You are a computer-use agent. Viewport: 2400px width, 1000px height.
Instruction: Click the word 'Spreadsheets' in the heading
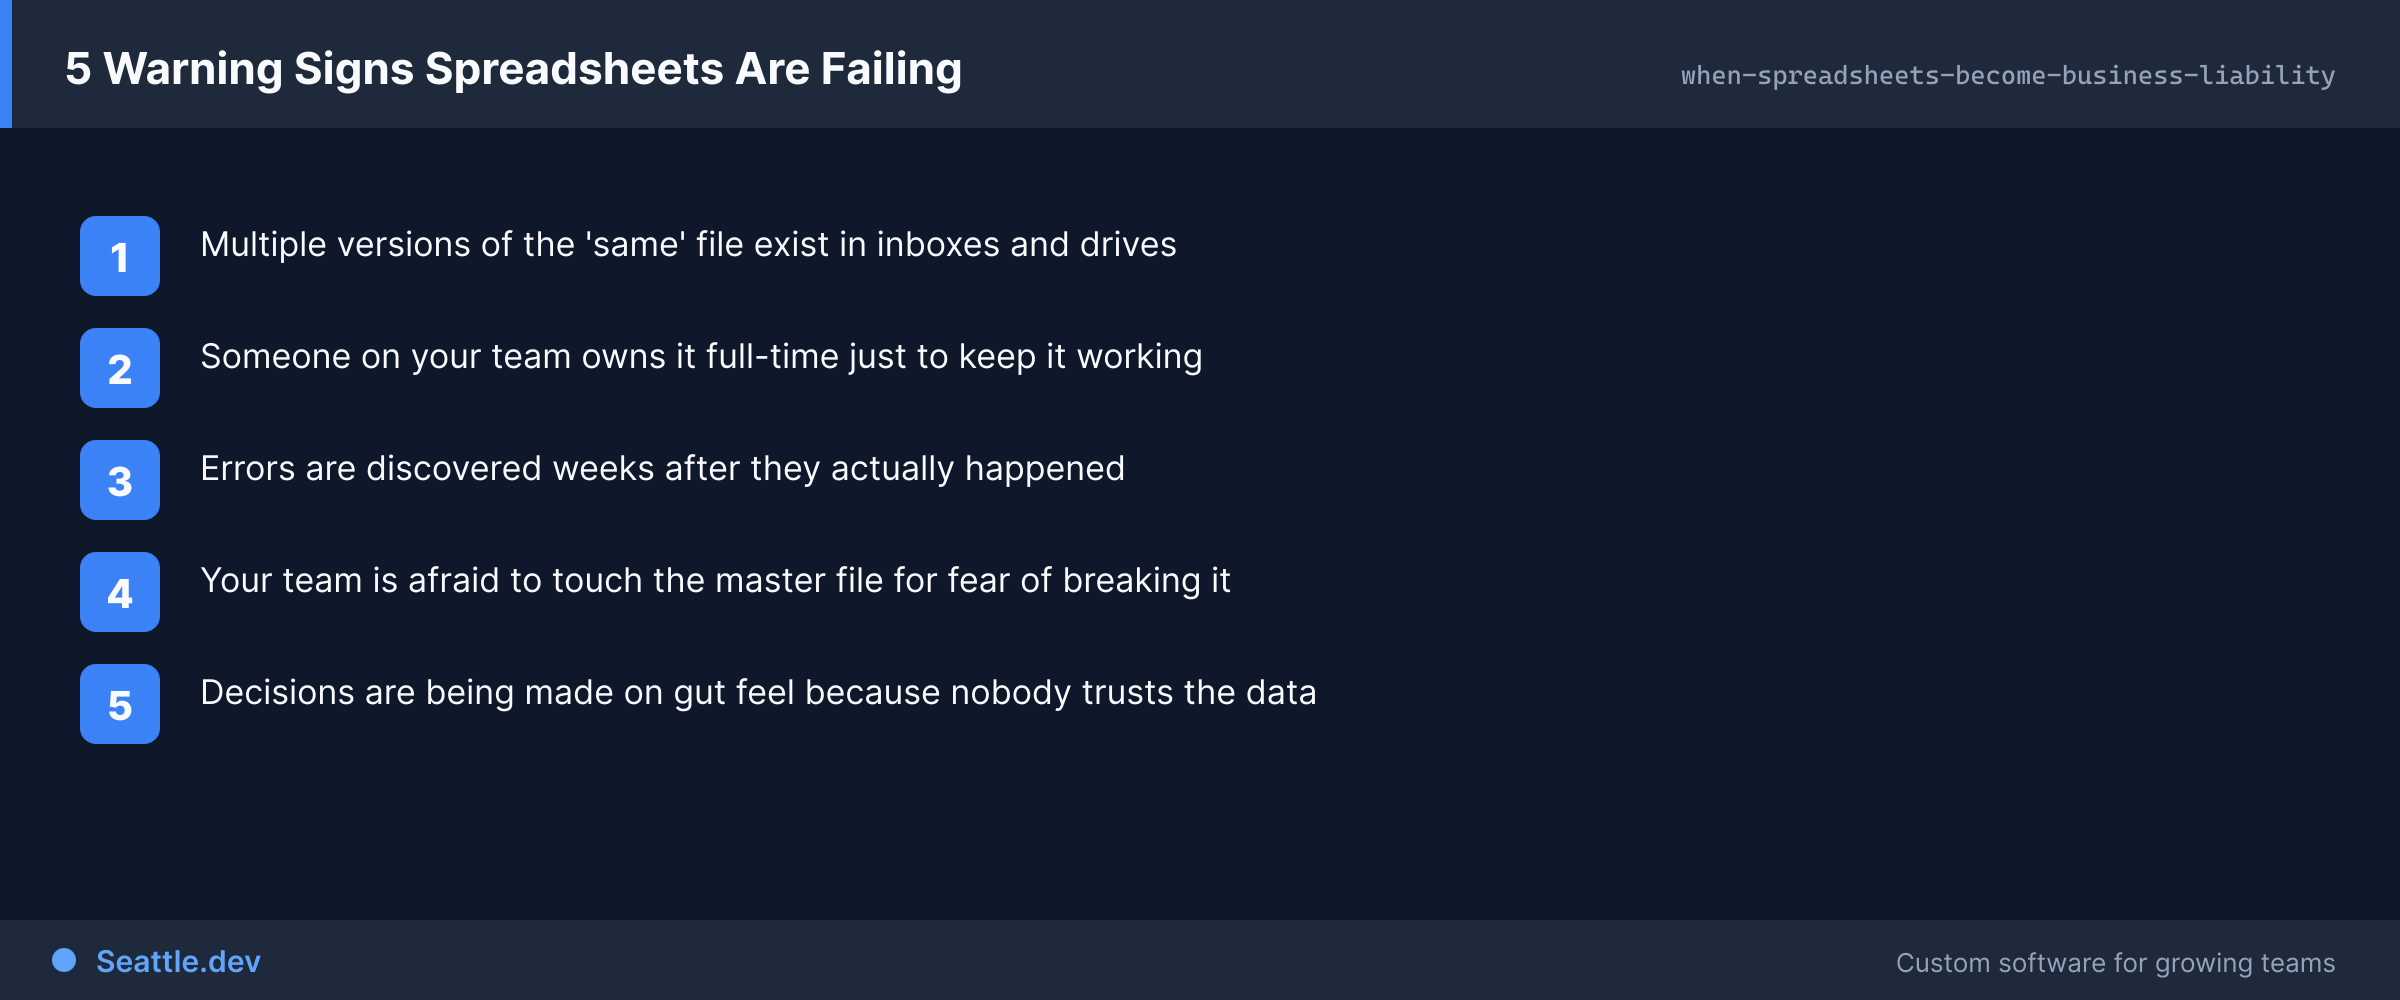pos(574,69)
